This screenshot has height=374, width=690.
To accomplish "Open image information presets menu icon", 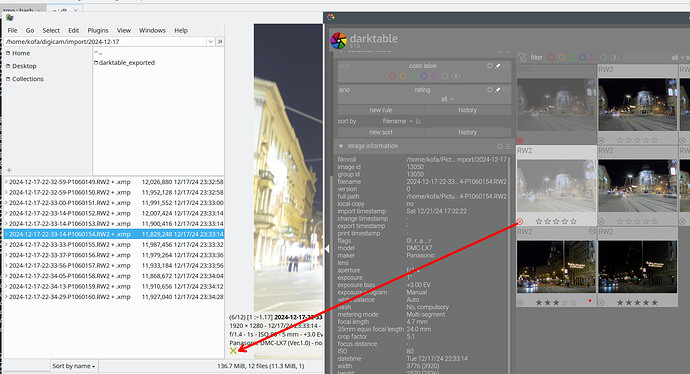I will 507,146.
